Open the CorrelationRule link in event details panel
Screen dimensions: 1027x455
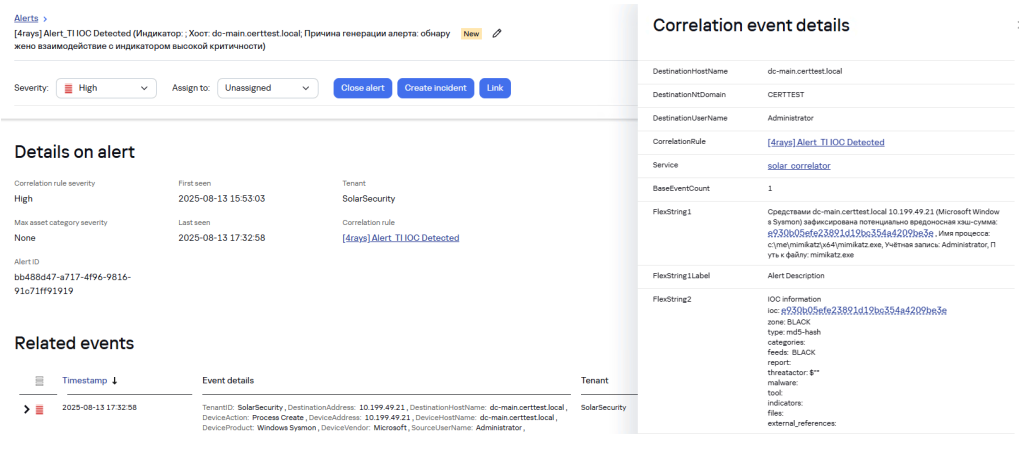[x=825, y=142]
